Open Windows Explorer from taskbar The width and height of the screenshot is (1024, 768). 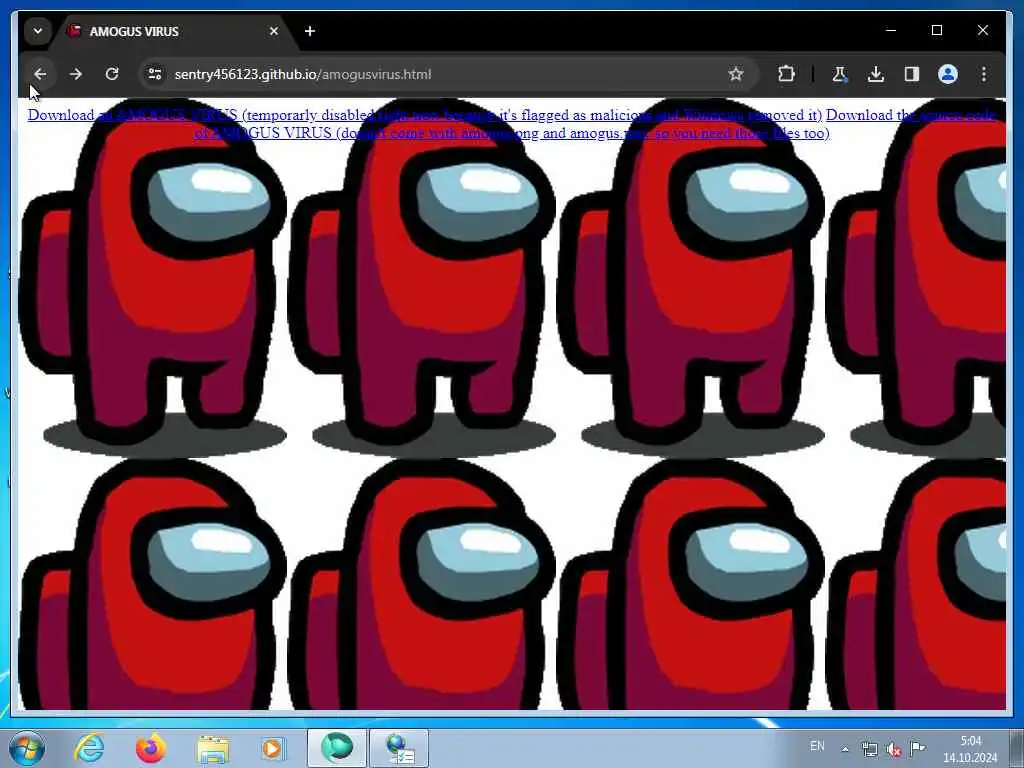point(213,749)
